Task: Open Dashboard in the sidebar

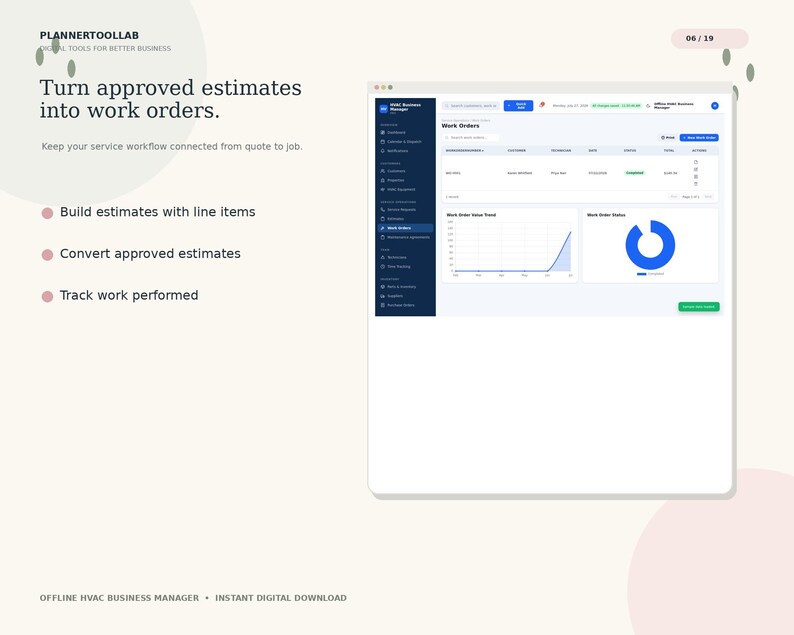Action: pyautogui.click(x=404, y=133)
